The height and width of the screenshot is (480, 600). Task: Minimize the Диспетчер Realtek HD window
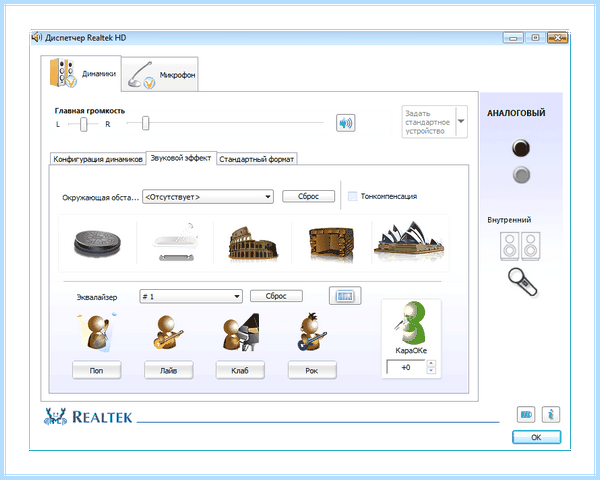point(513,38)
